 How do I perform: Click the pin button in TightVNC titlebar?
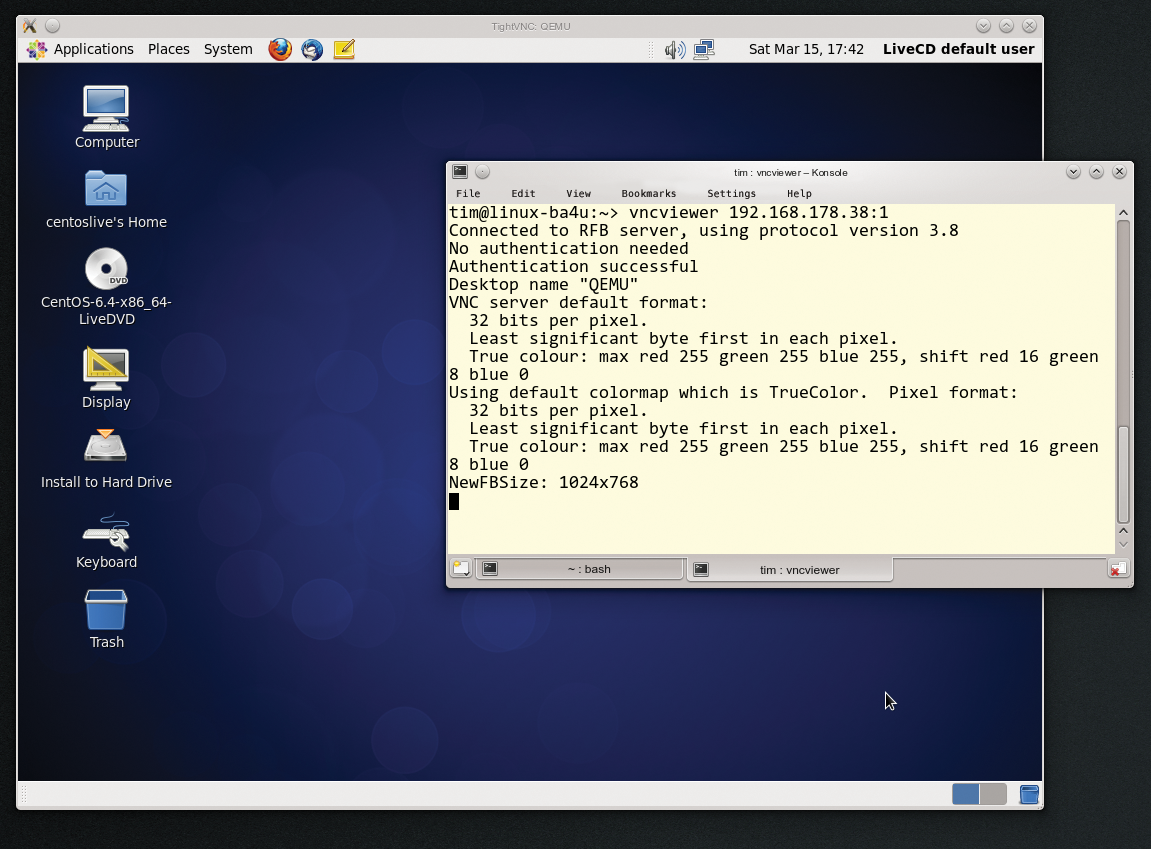52,26
